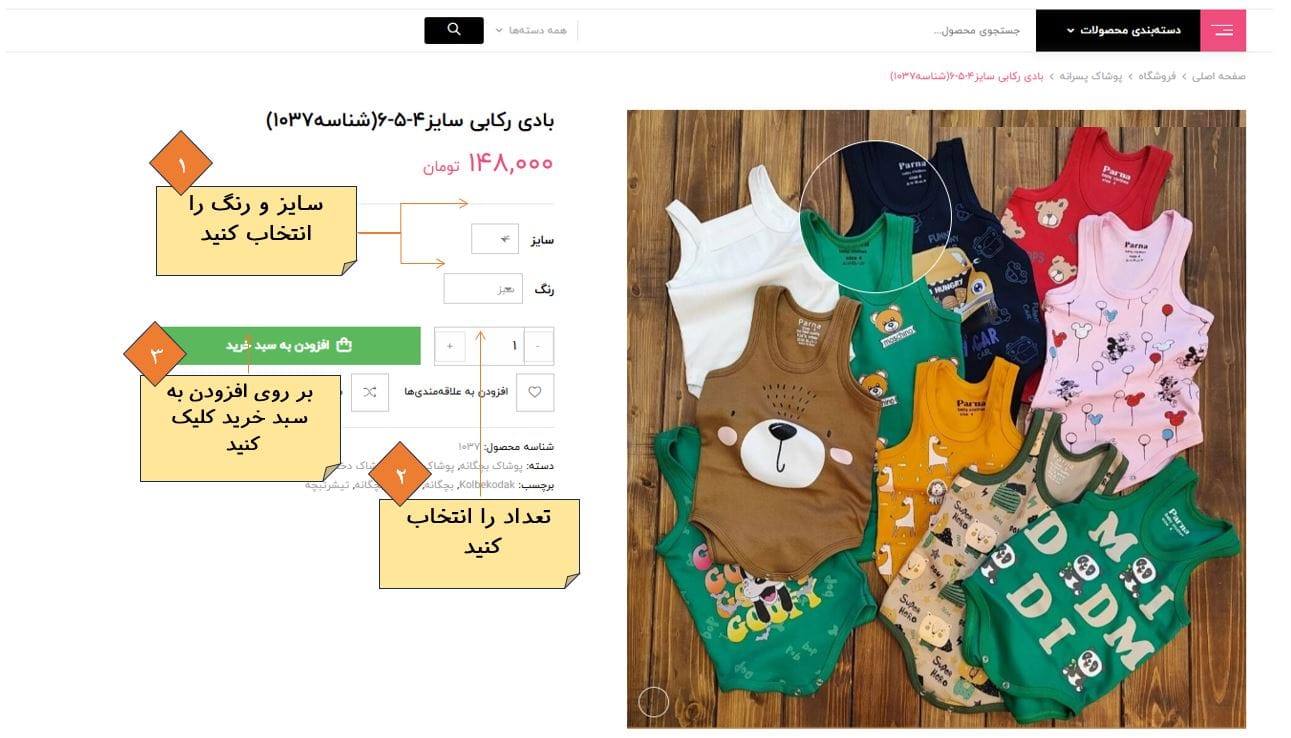Click the black search magnifier button
Screen dimensions: 1291x738
point(453,30)
